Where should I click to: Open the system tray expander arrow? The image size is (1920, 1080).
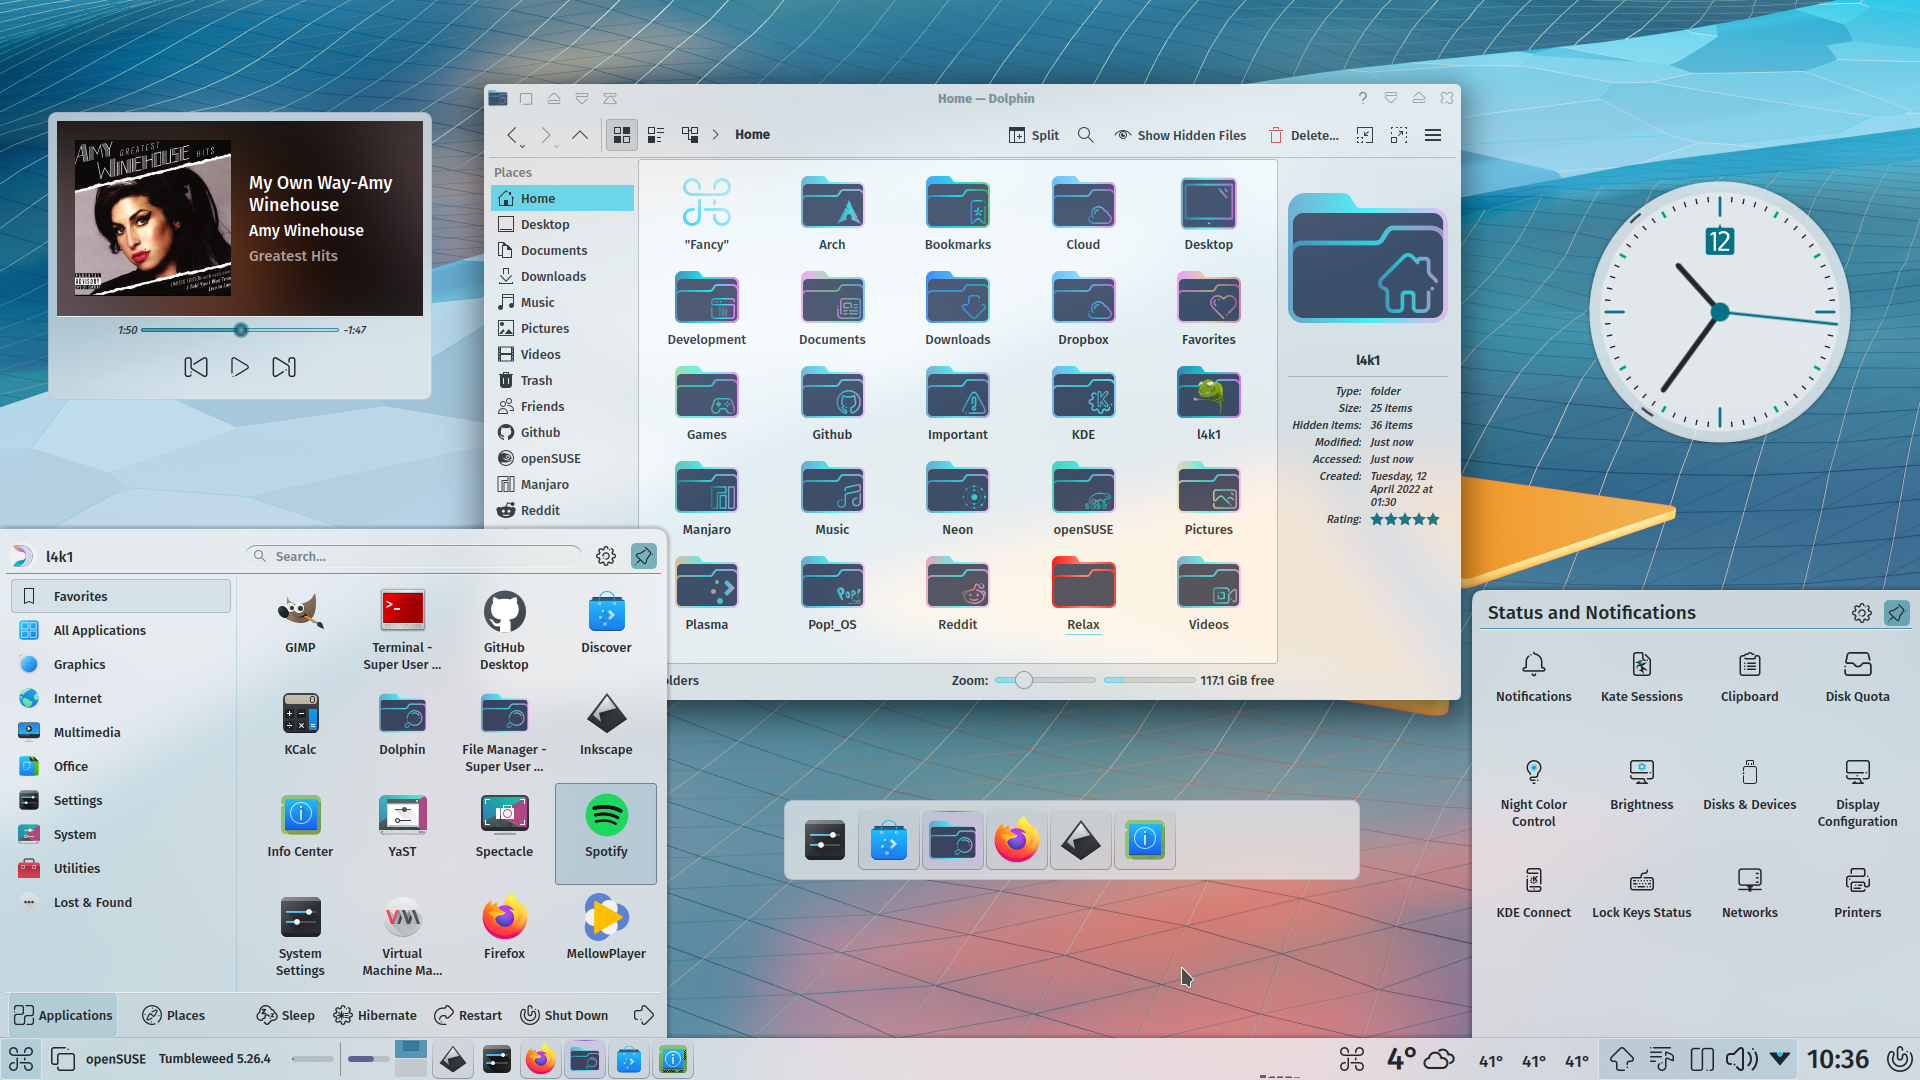[x=1778, y=1058]
